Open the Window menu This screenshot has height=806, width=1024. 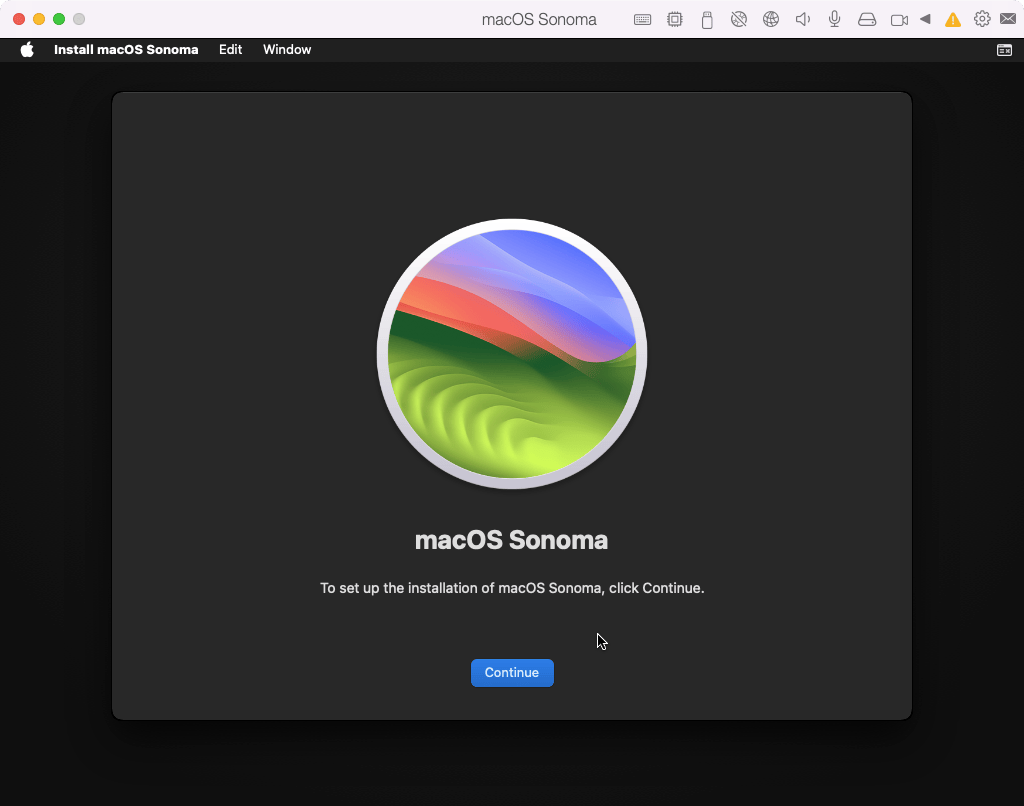(x=287, y=50)
